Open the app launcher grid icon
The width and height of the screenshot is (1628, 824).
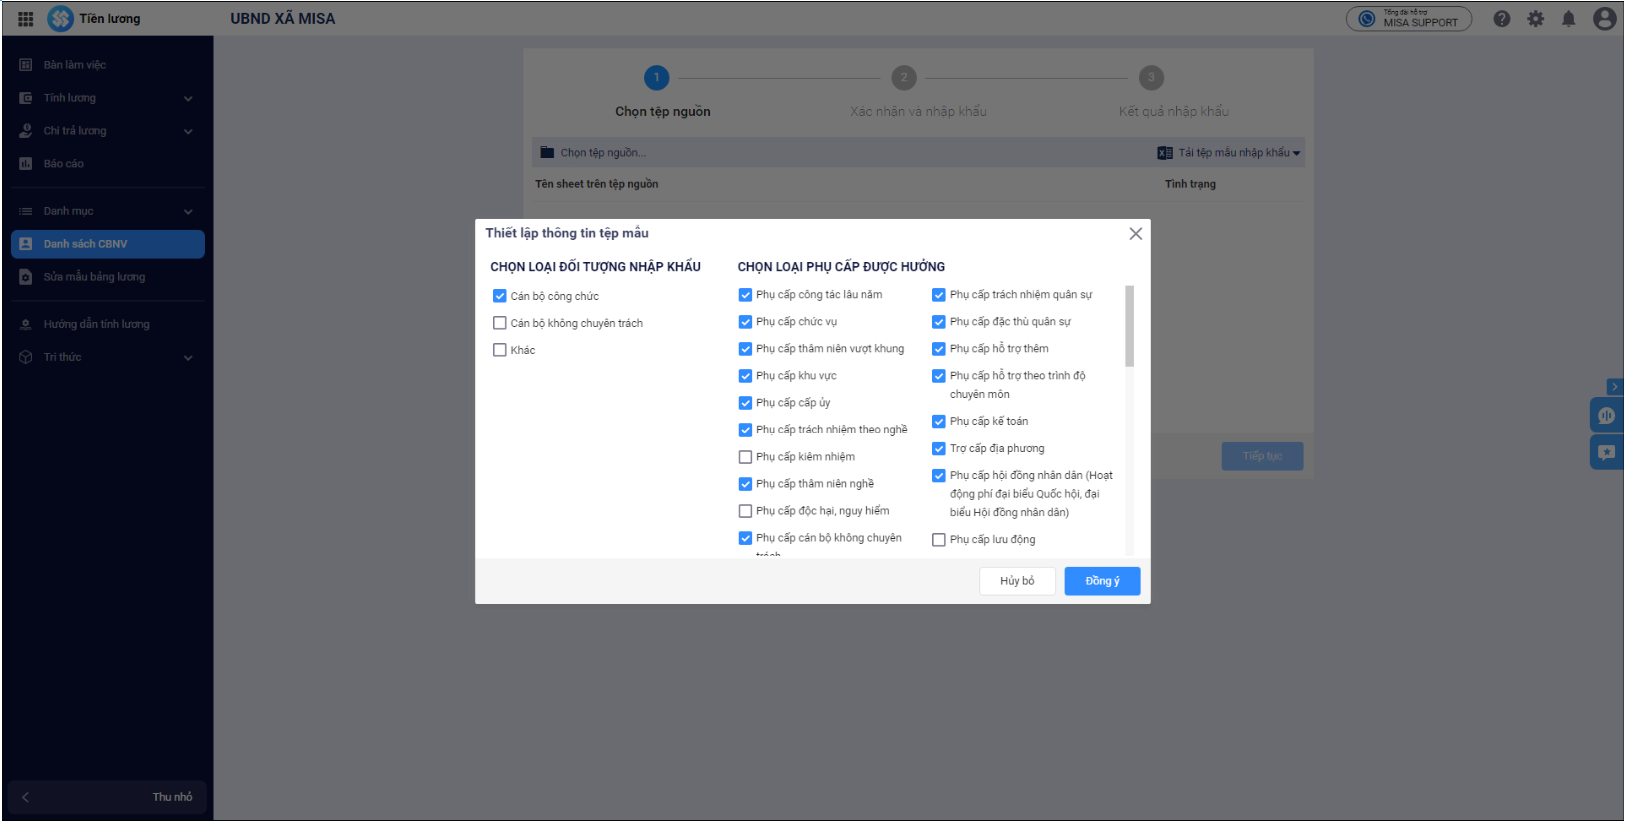(x=26, y=19)
